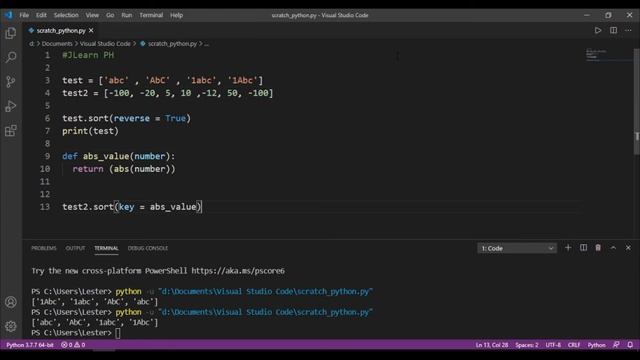This screenshot has width=640, height=360.
Task: Open the Explorer view in activity bar
Action: pyautogui.click(x=11, y=33)
